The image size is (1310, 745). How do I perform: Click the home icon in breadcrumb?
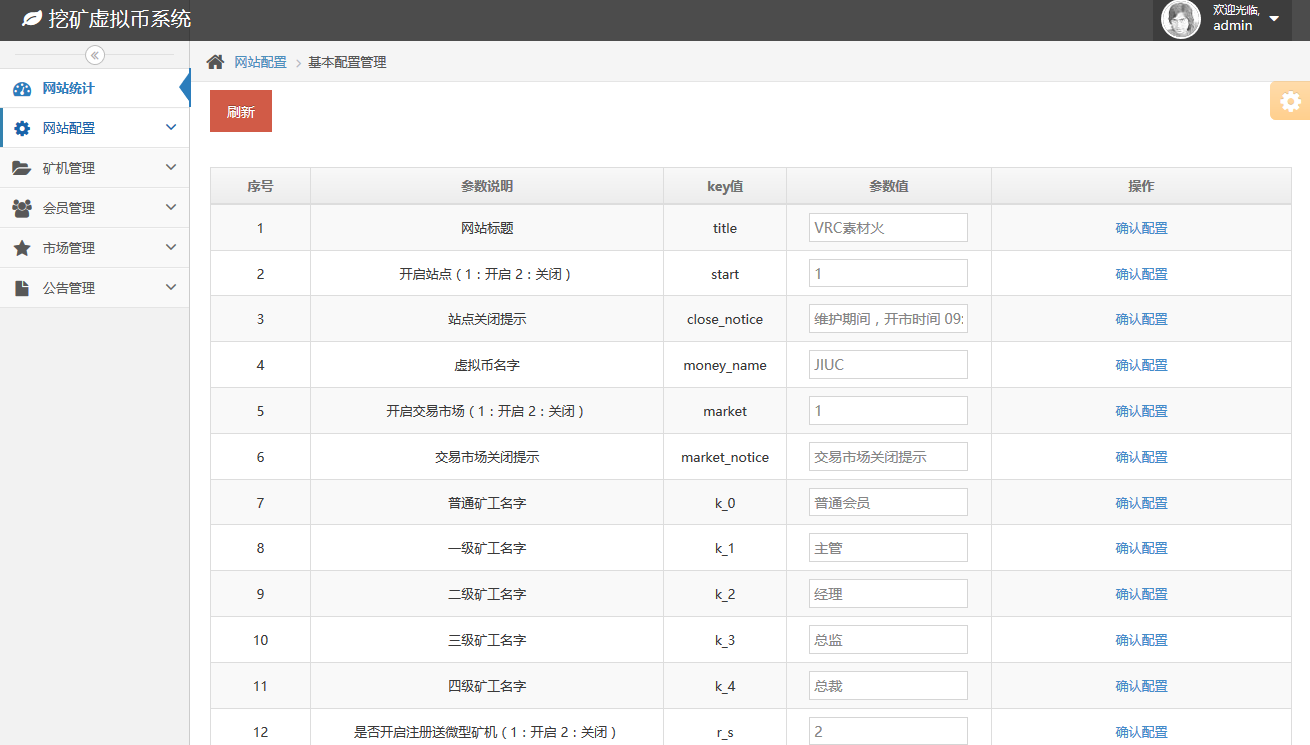pyautogui.click(x=215, y=62)
